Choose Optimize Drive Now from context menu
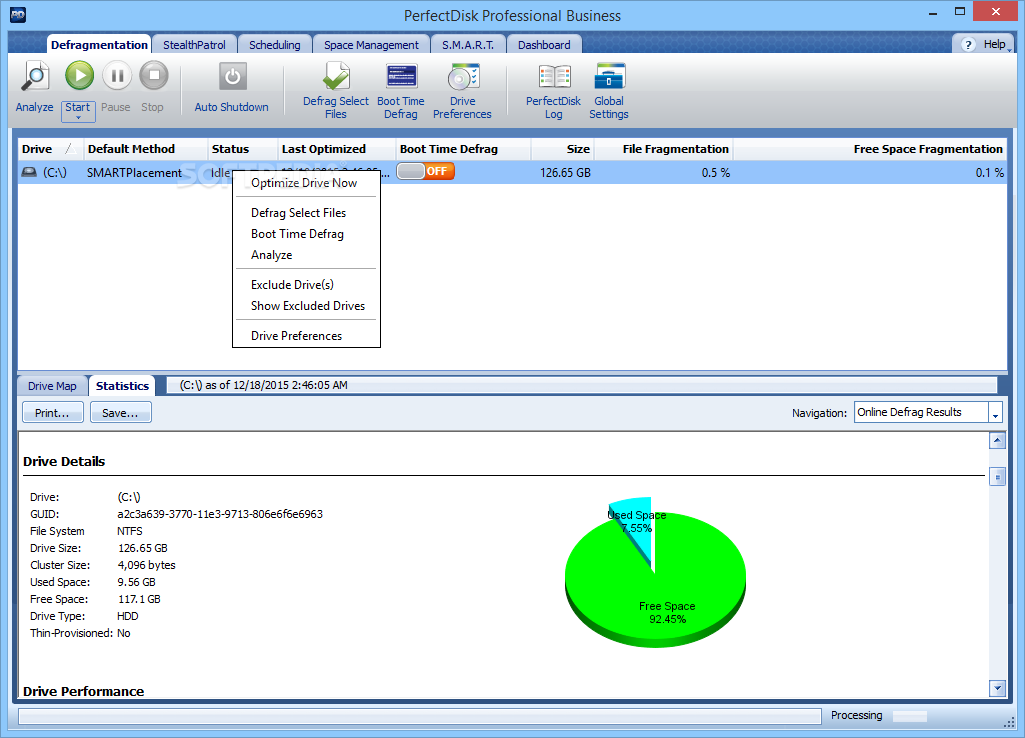This screenshot has height=738, width=1025. pos(306,183)
